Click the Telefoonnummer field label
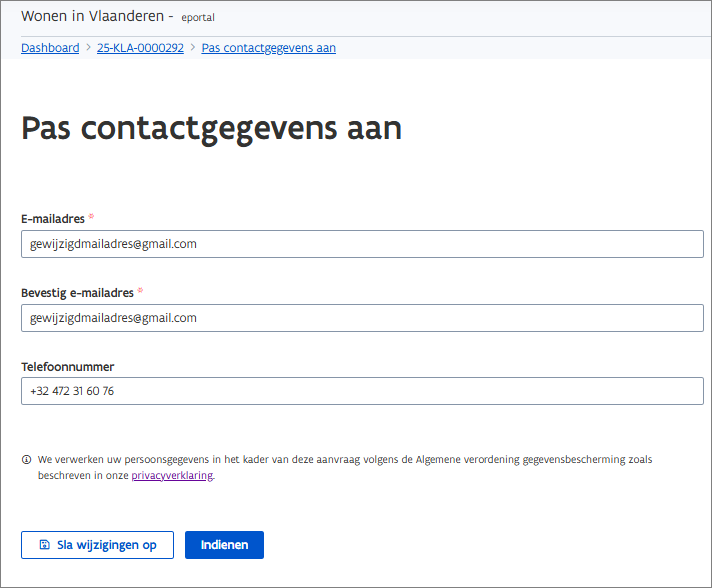Image resolution: width=712 pixels, height=588 pixels. tap(68, 367)
